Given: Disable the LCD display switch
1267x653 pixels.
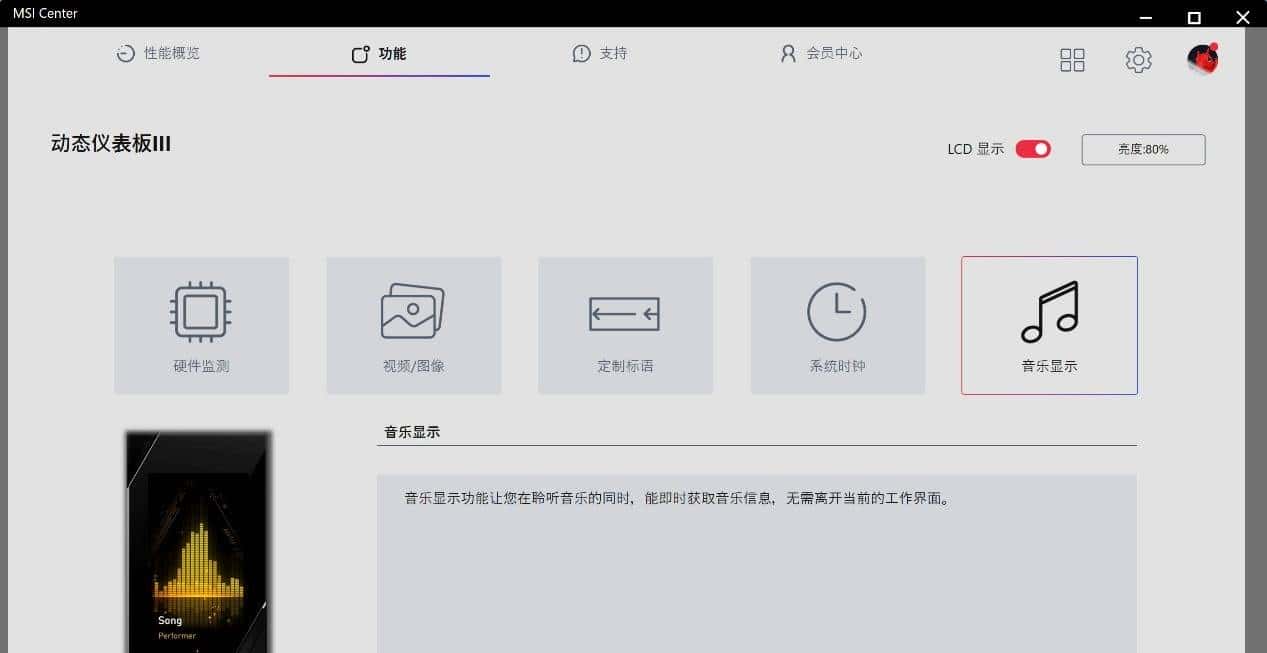Looking at the screenshot, I should click(x=1035, y=148).
